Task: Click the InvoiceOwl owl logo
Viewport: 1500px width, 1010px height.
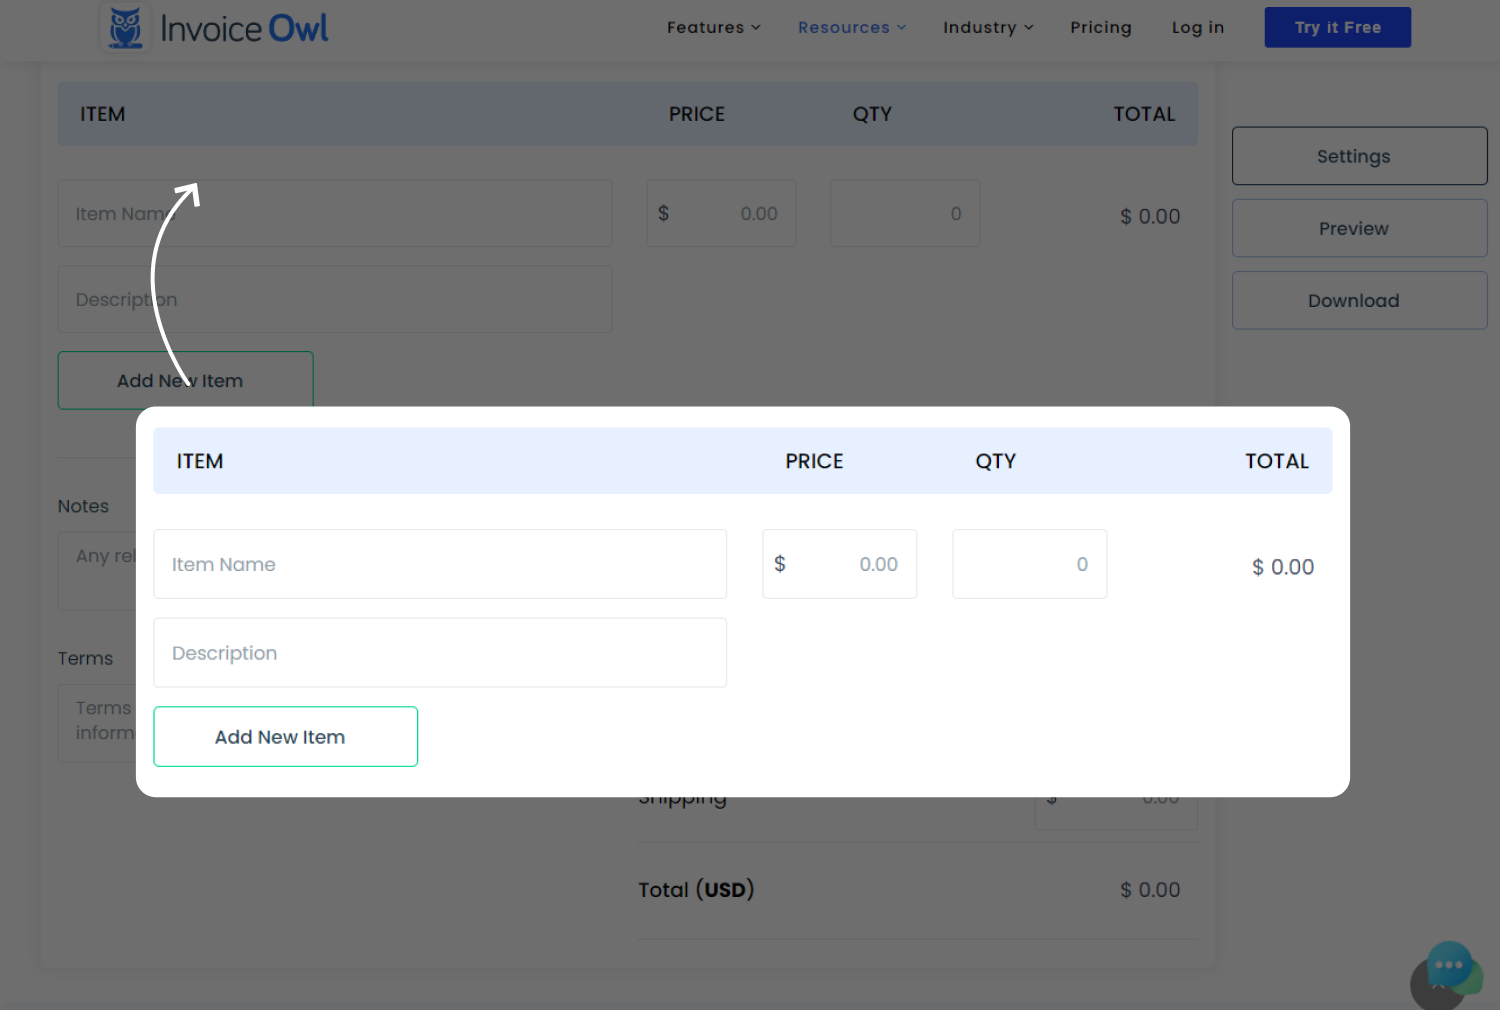Action: click(x=124, y=26)
